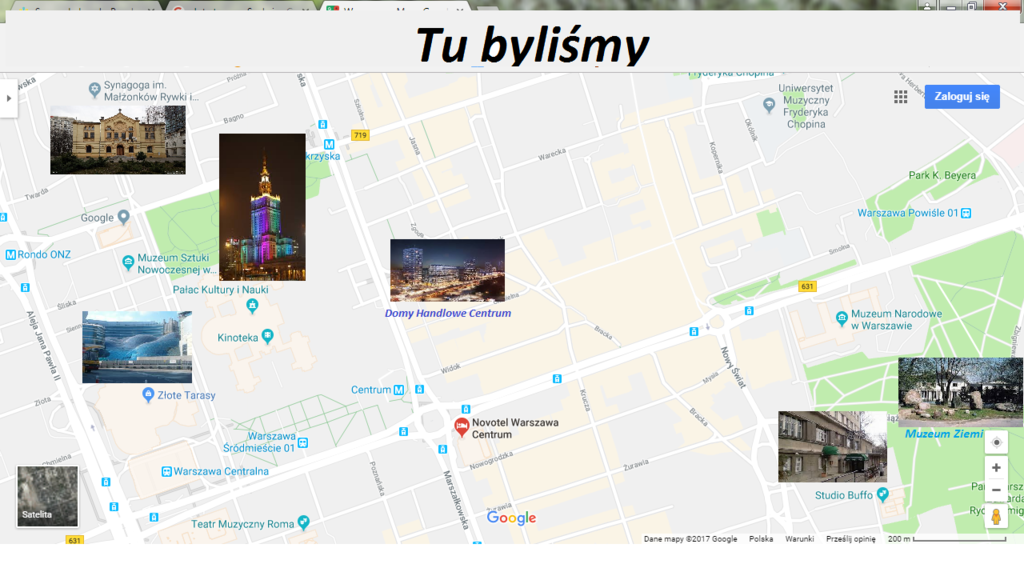
Task: Open the Google apps grid
Action: tap(901, 97)
